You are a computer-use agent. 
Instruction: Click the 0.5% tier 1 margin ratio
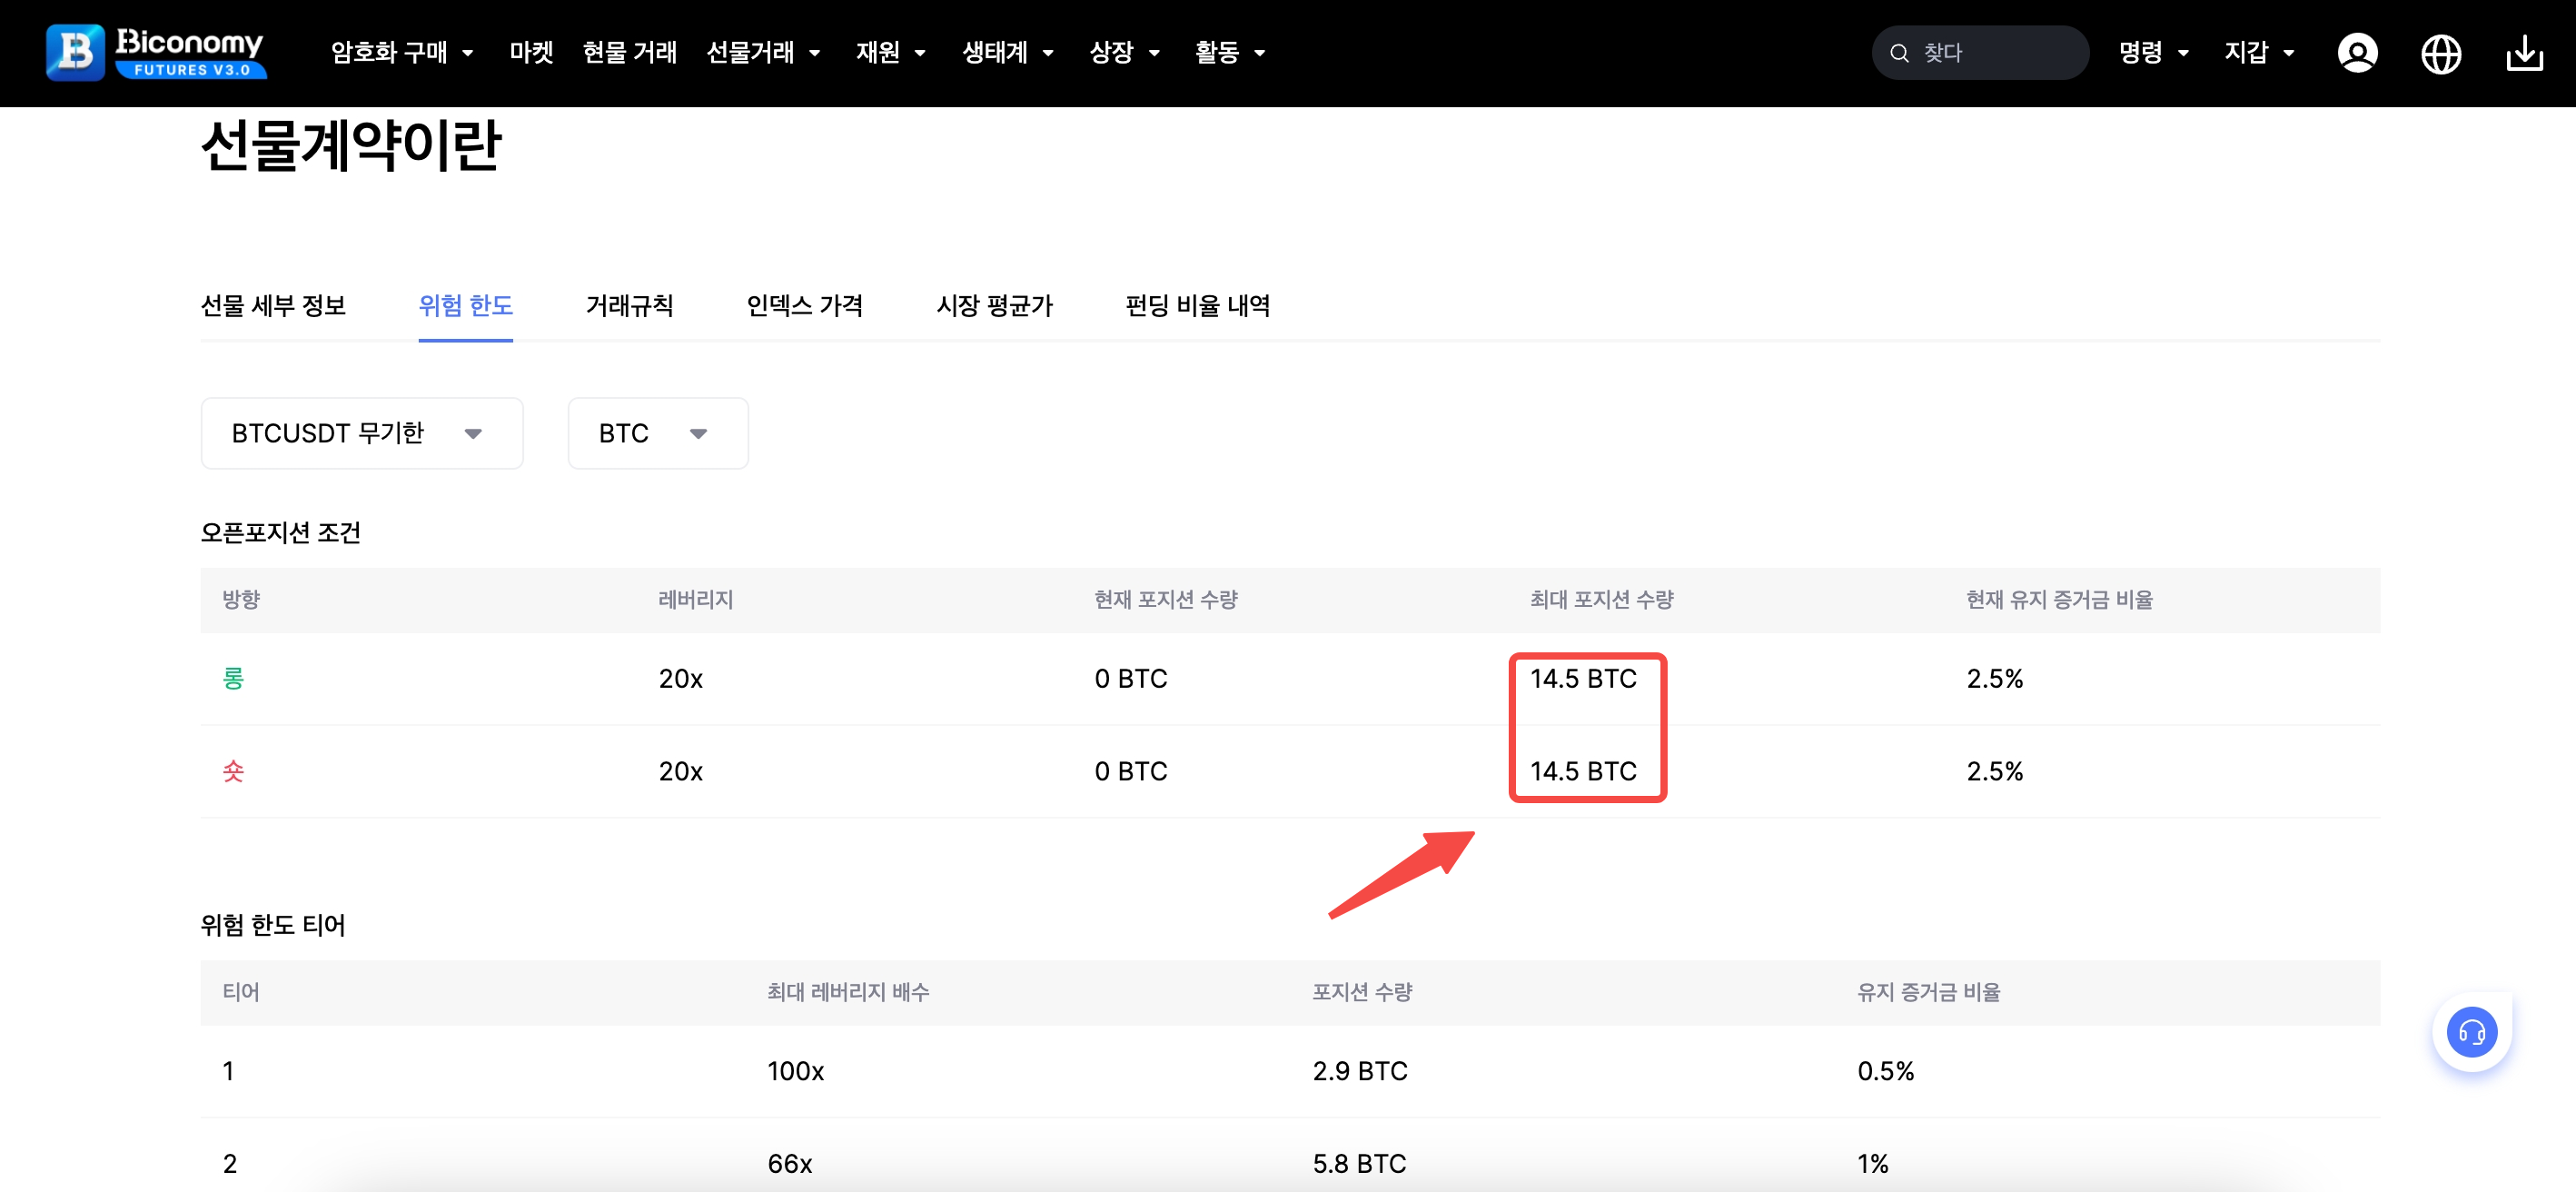pos(1886,1071)
